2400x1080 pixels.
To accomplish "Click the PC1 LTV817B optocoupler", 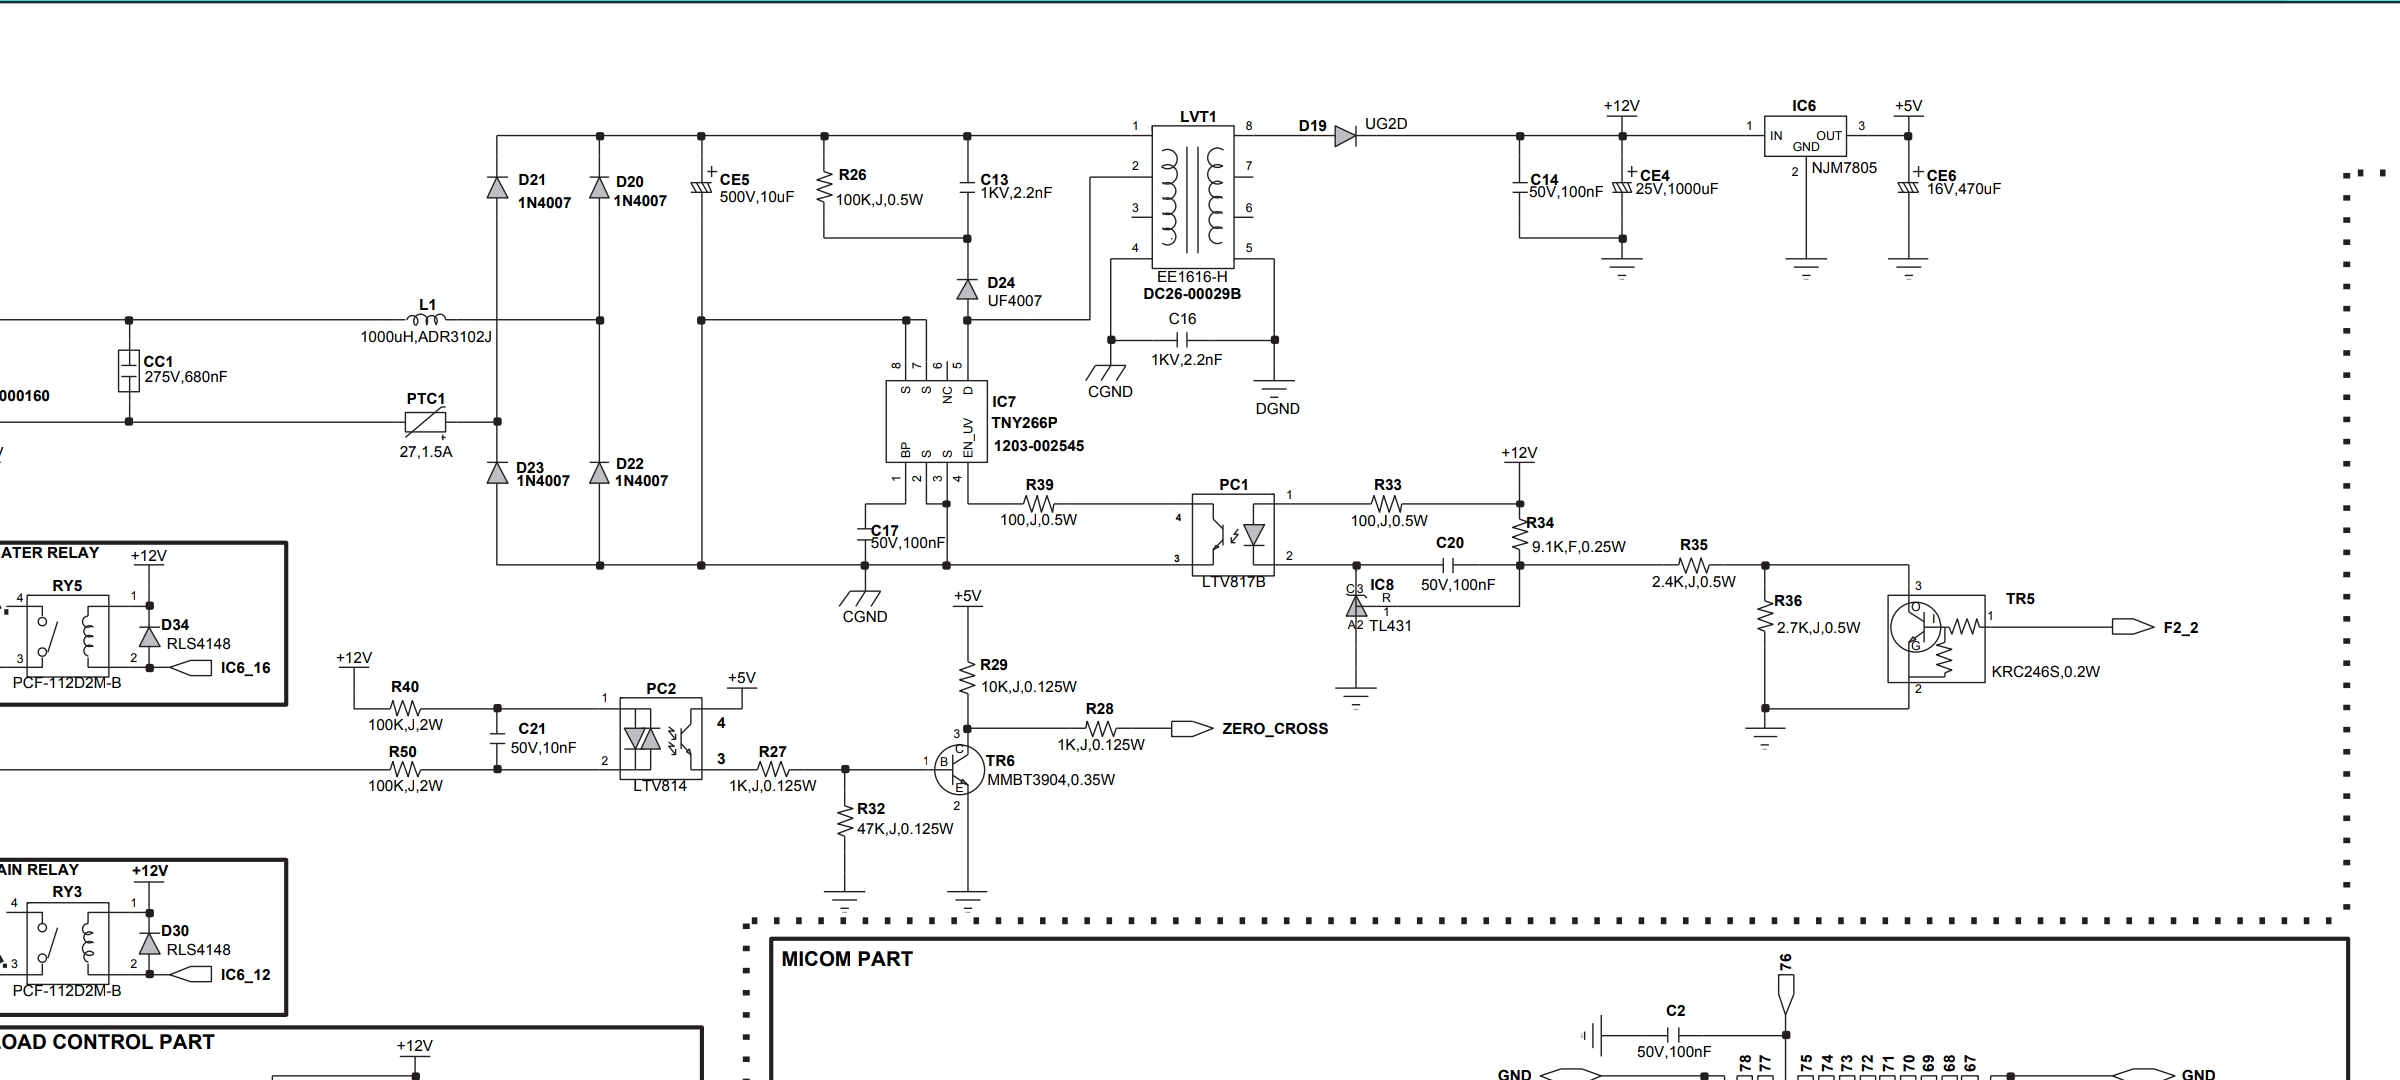I will pyautogui.click(x=1233, y=535).
